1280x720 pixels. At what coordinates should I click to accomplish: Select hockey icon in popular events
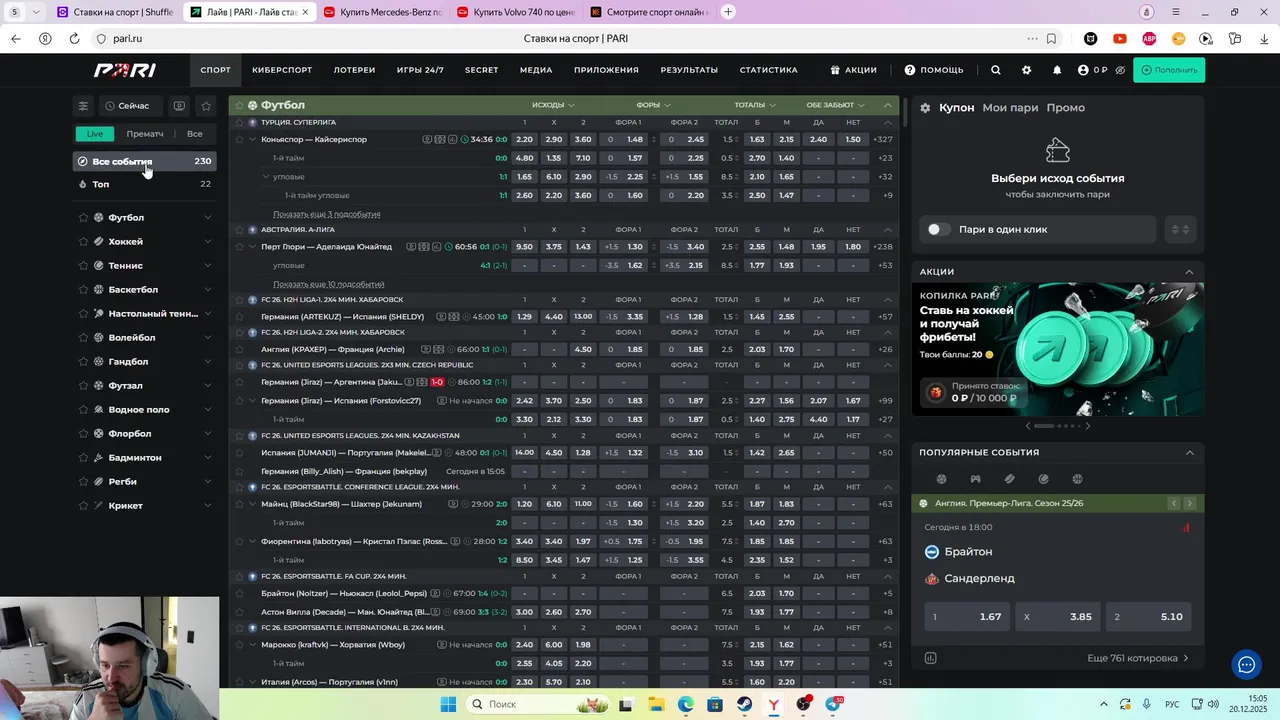pos(1009,479)
